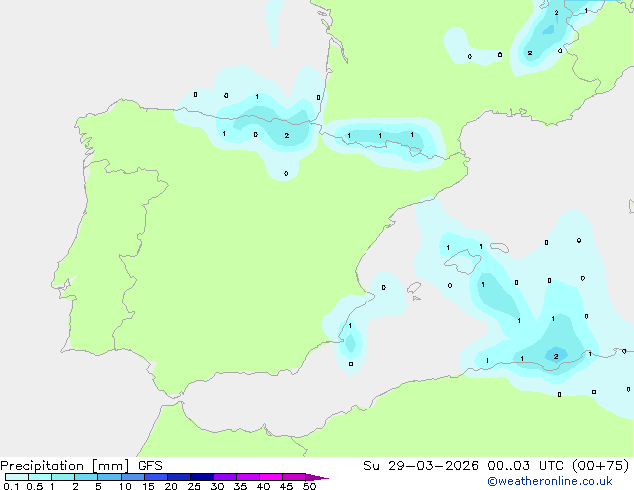This screenshot has height=490, width=634.
Task: Select the 0.5–1 mm legend color box
Action: click(x=40, y=477)
